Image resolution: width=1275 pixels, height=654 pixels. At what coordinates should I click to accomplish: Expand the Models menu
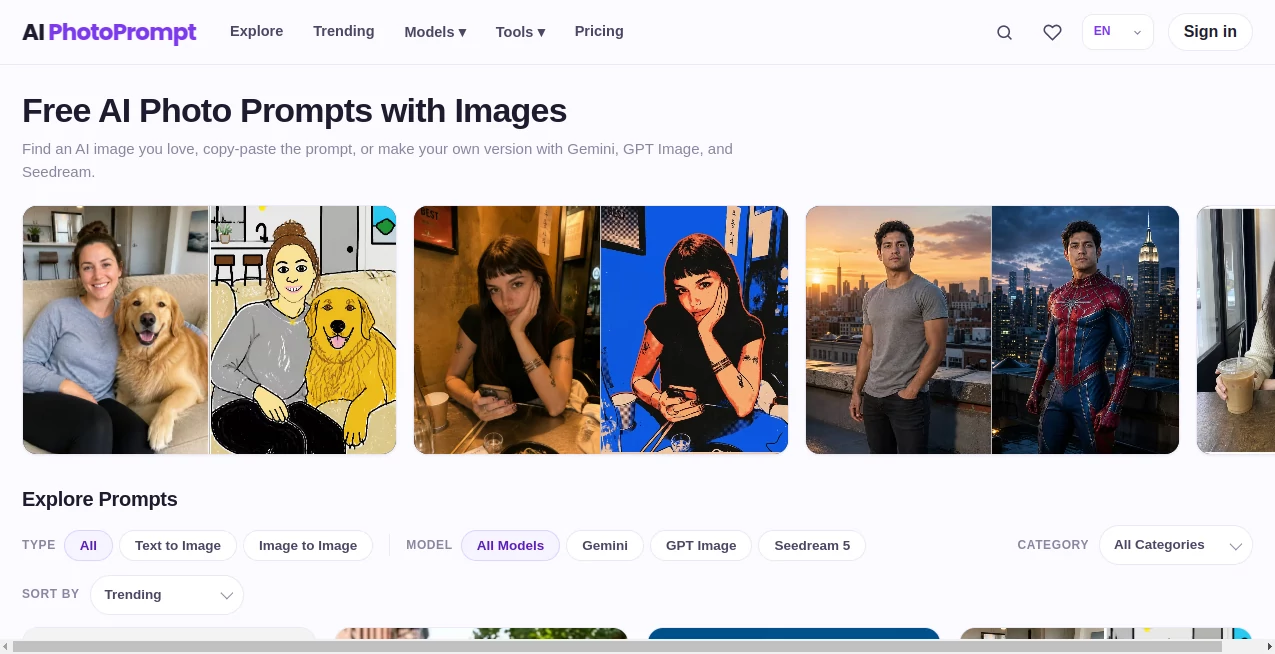point(435,32)
